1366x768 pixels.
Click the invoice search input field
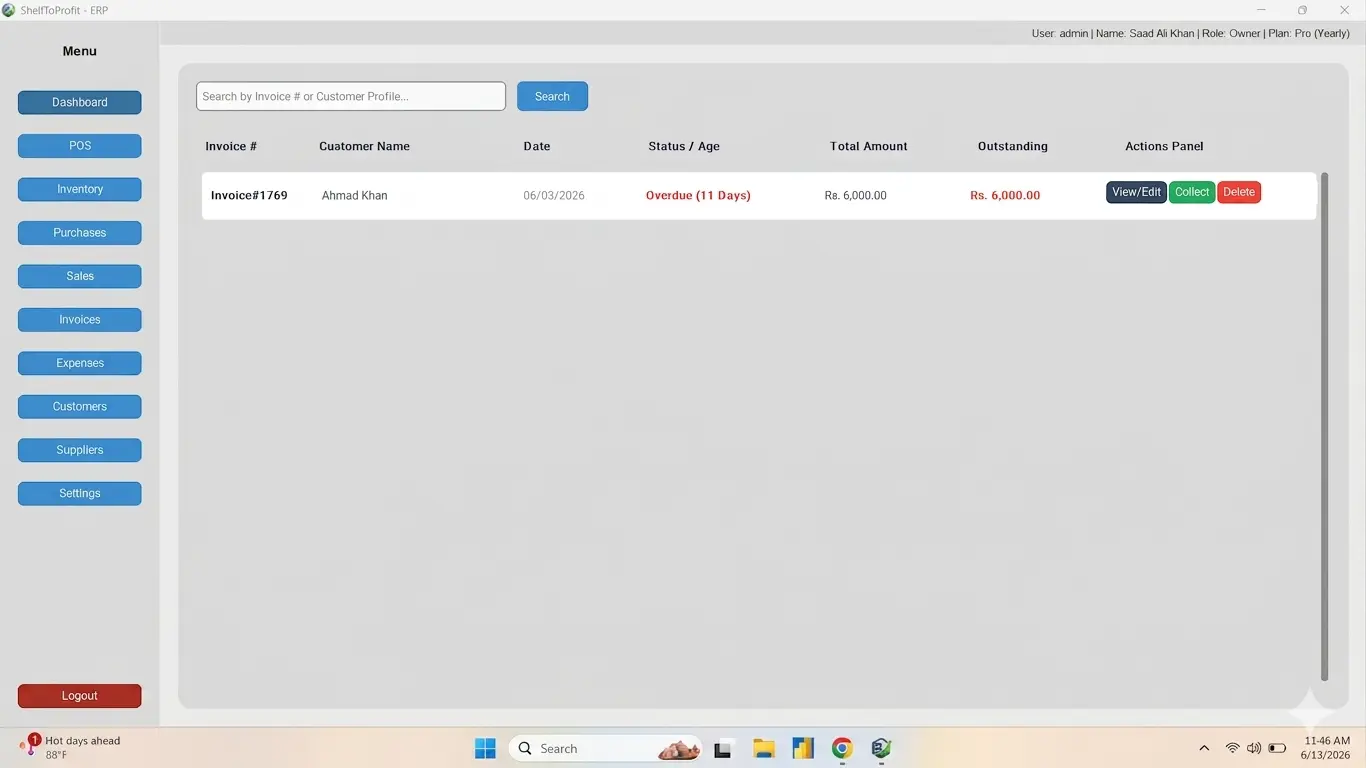351,96
